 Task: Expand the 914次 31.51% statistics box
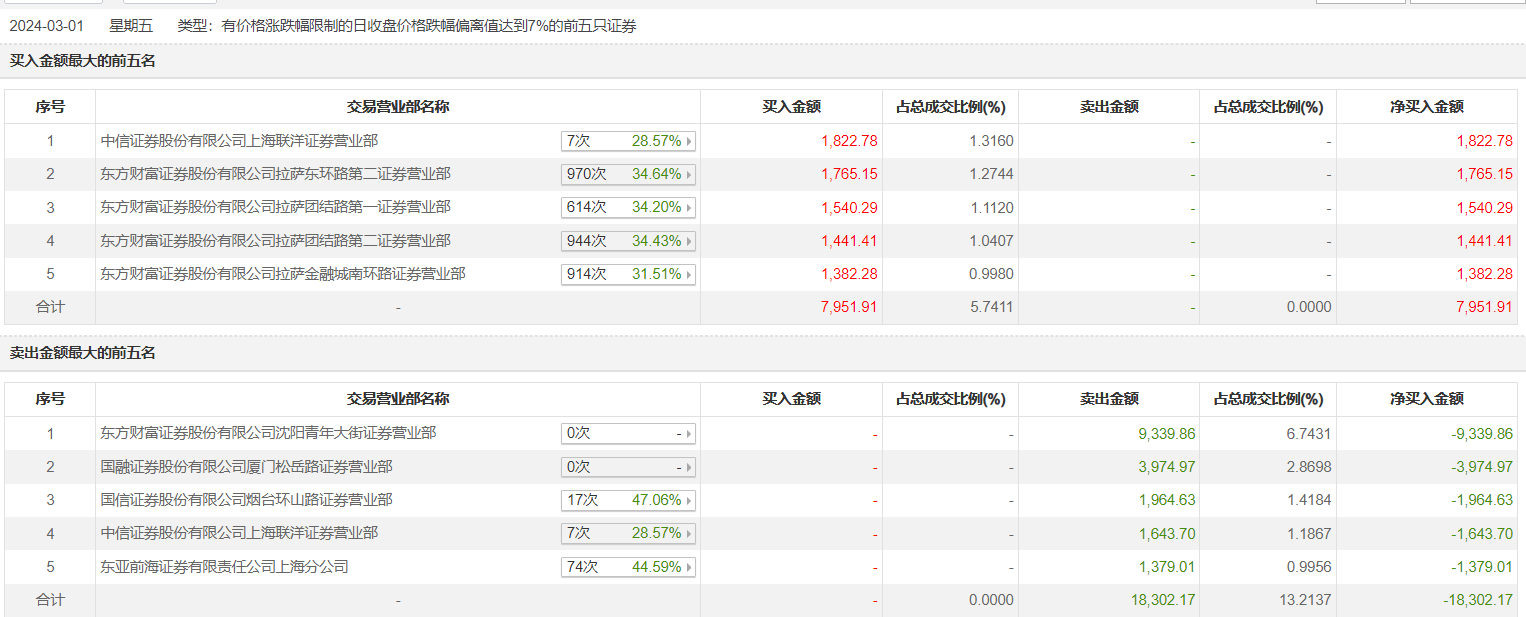(628, 274)
